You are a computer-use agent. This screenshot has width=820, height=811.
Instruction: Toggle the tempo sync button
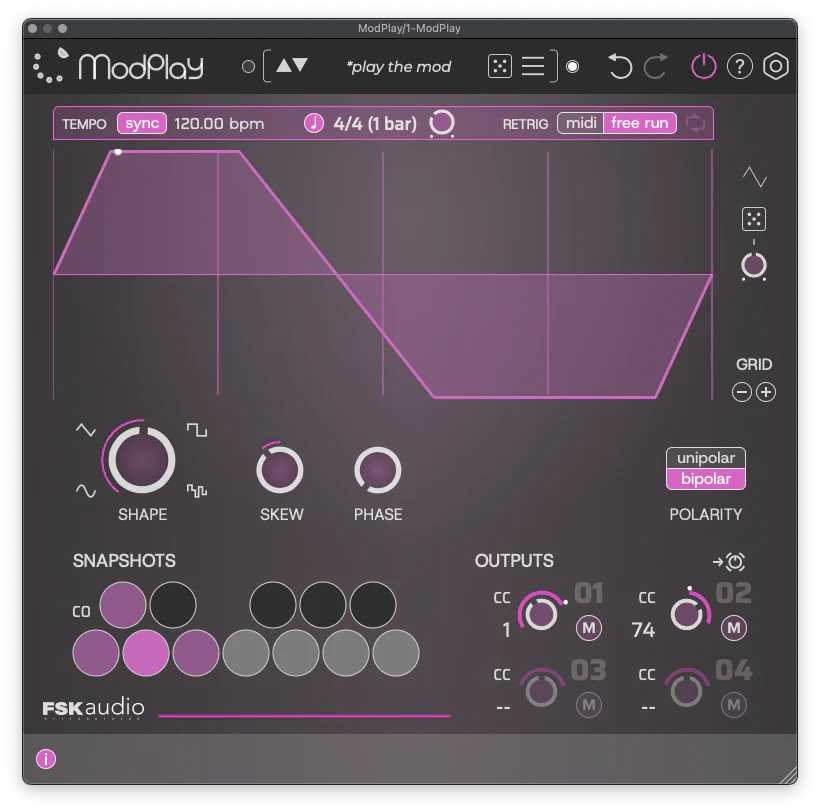[142, 123]
